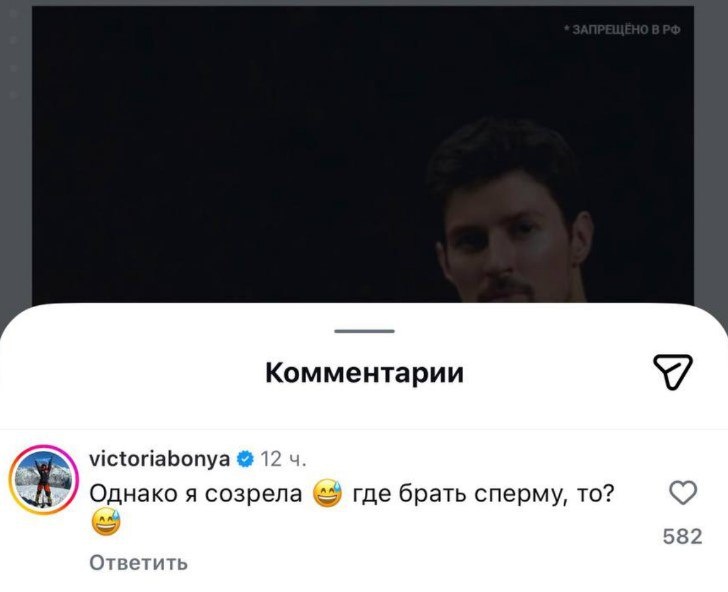
Task: Tap lowest faint dot in dimmed left strip
Action: pyautogui.click(x=13, y=95)
